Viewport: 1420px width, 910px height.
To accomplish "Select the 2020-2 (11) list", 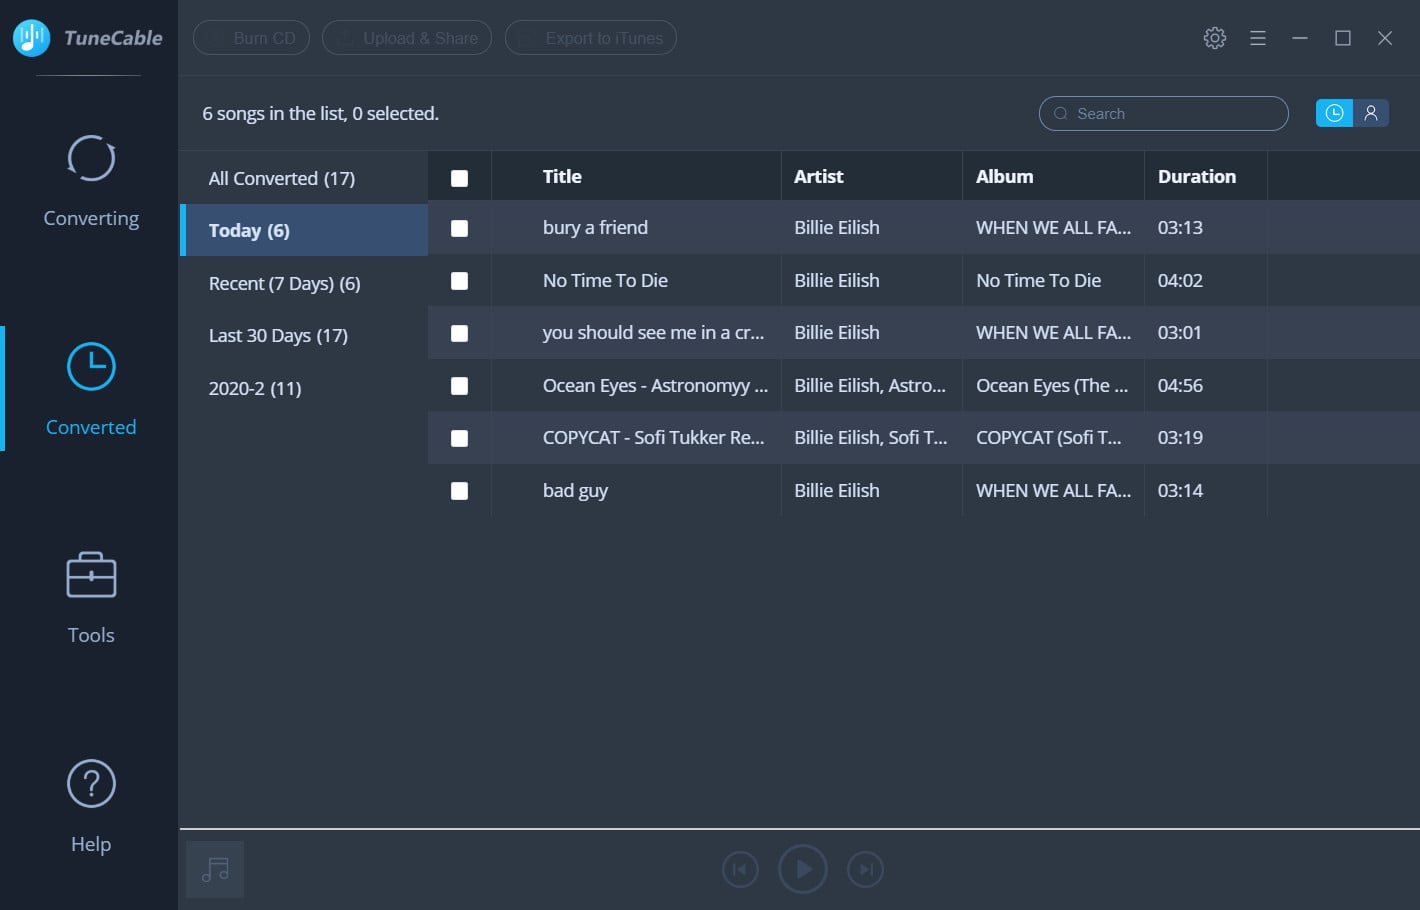I will click(304, 388).
